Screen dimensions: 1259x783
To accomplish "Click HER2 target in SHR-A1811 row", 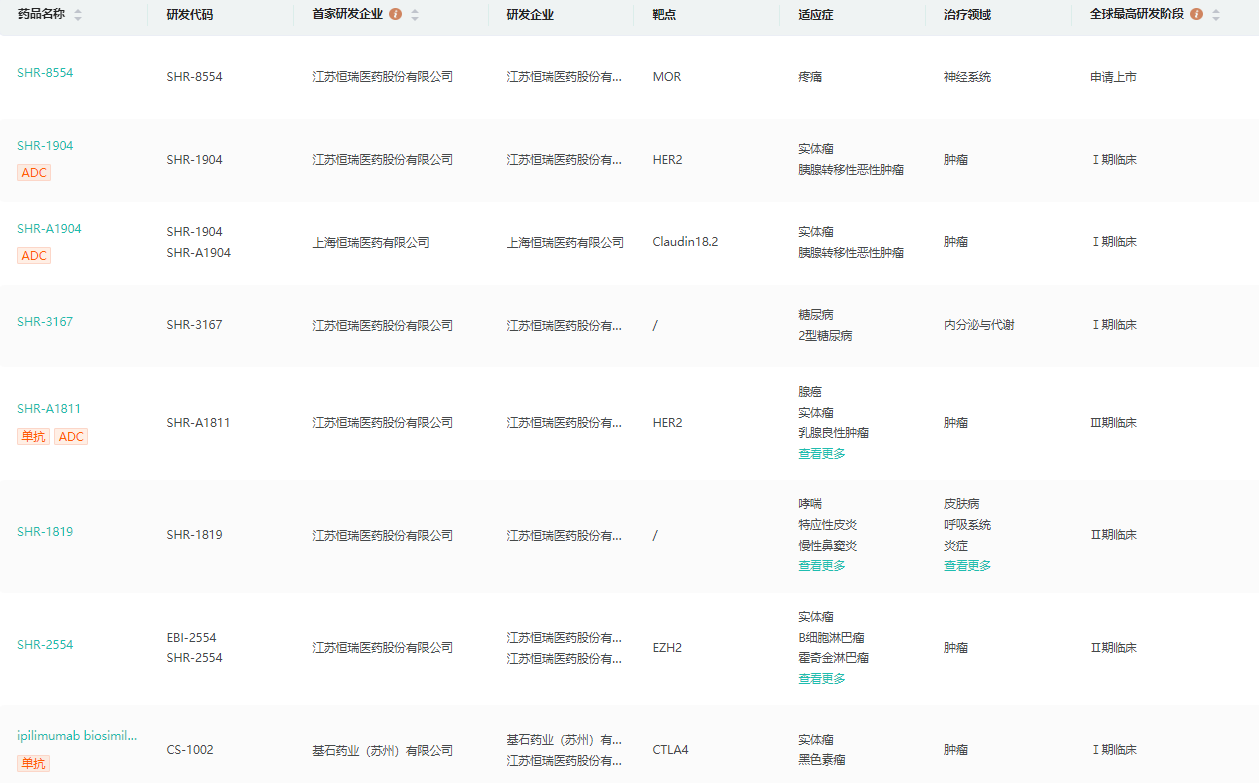I will coord(667,423).
